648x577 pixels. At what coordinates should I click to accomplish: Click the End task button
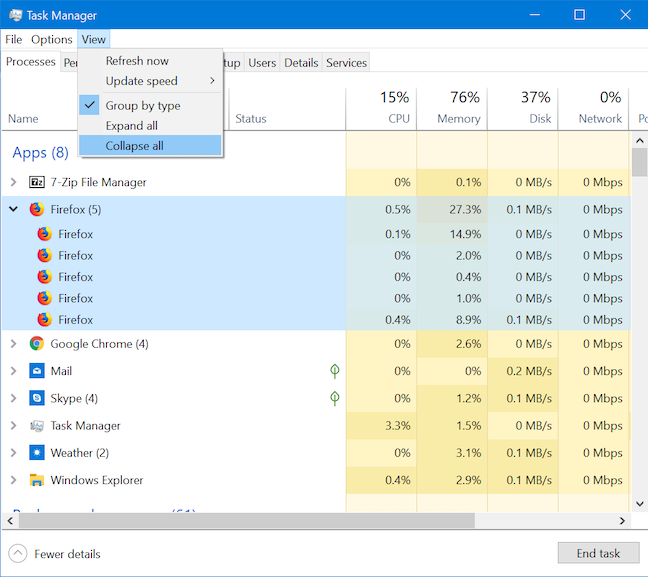coord(598,553)
